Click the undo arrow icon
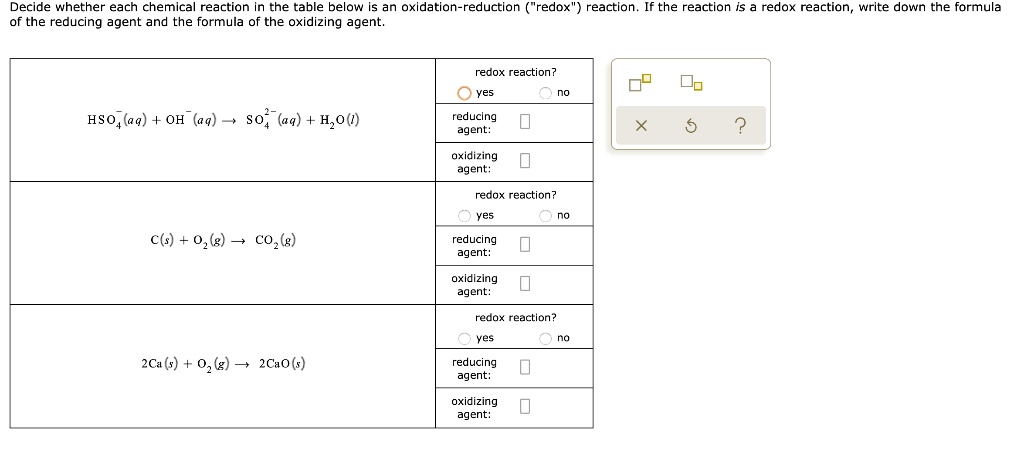 pyautogui.click(x=690, y=126)
